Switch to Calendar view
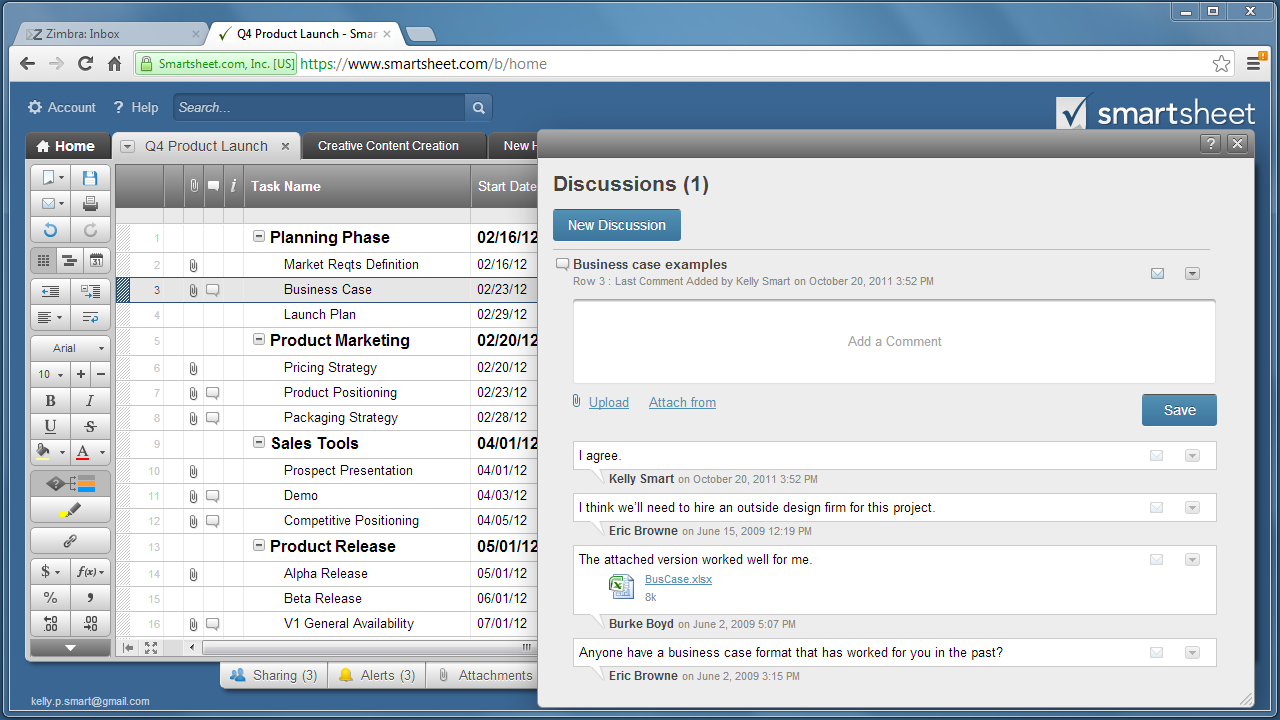The image size is (1280, 720). click(x=97, y=261)
